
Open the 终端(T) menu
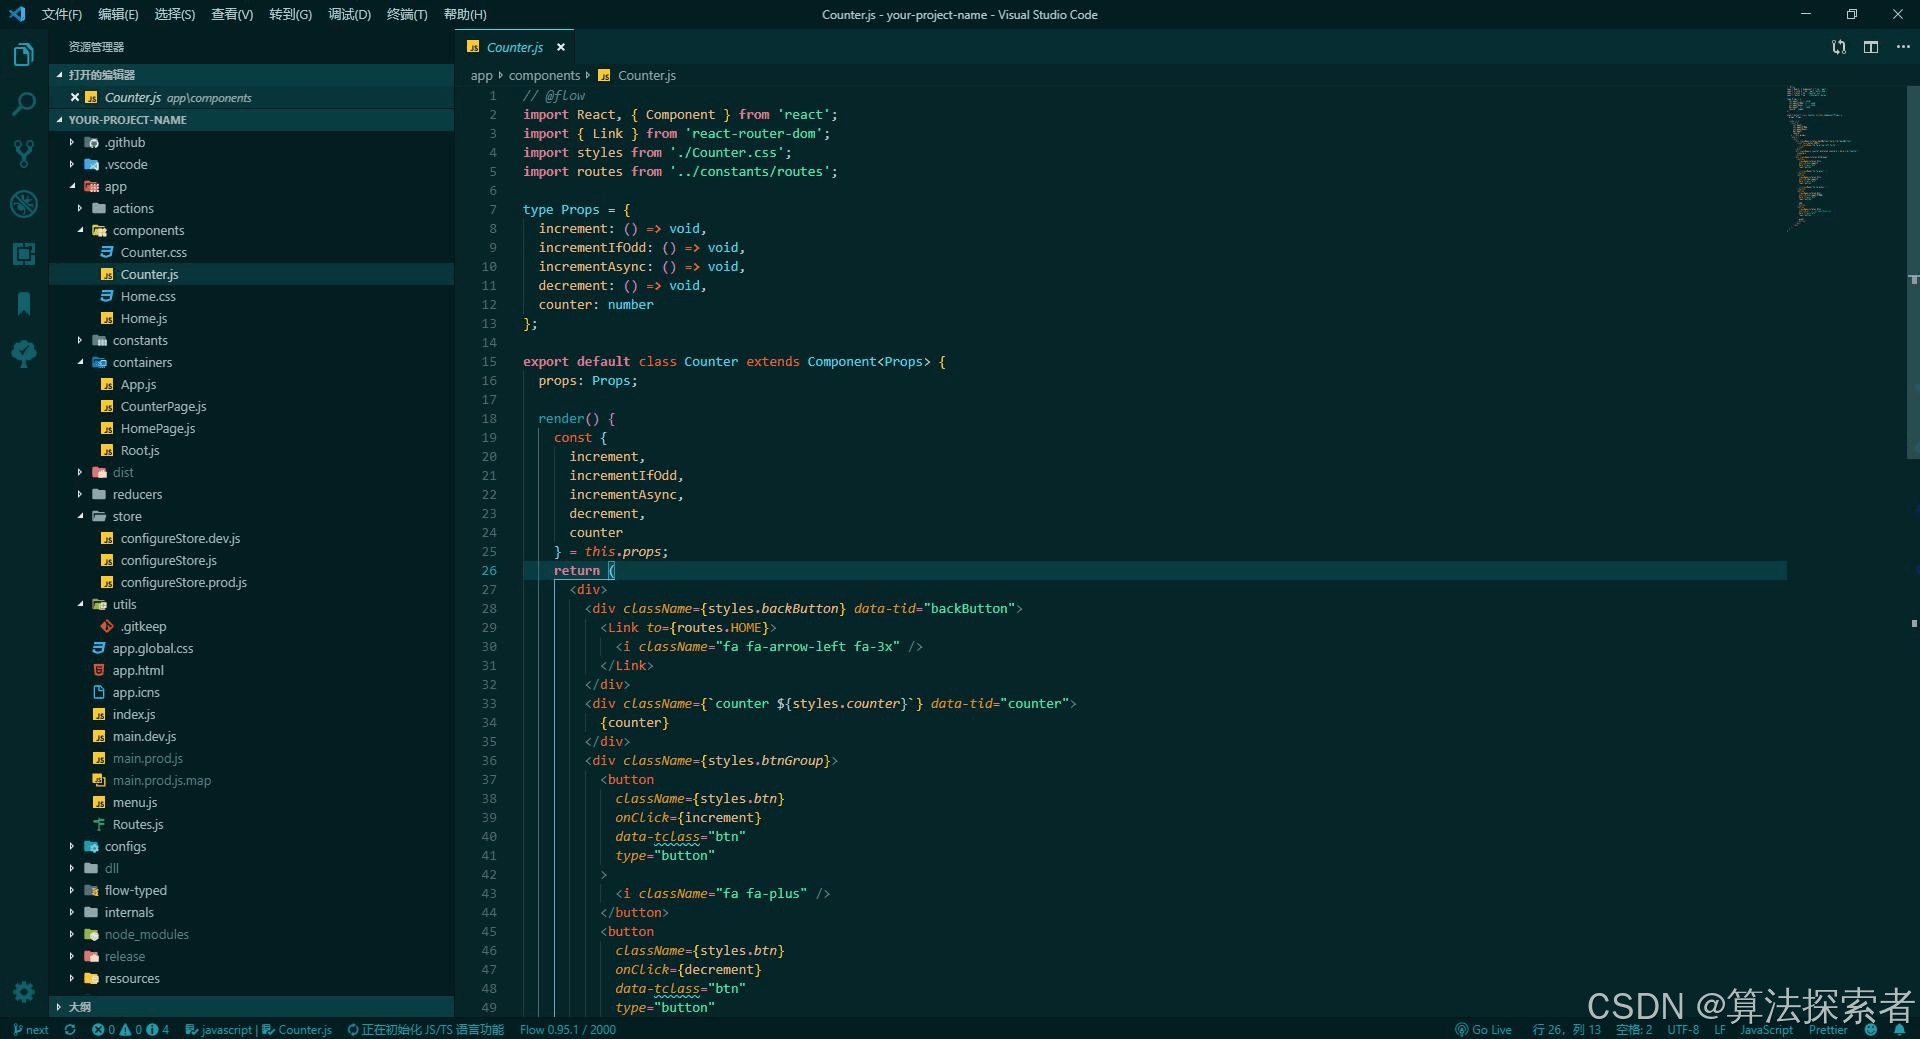pos(407,14)
